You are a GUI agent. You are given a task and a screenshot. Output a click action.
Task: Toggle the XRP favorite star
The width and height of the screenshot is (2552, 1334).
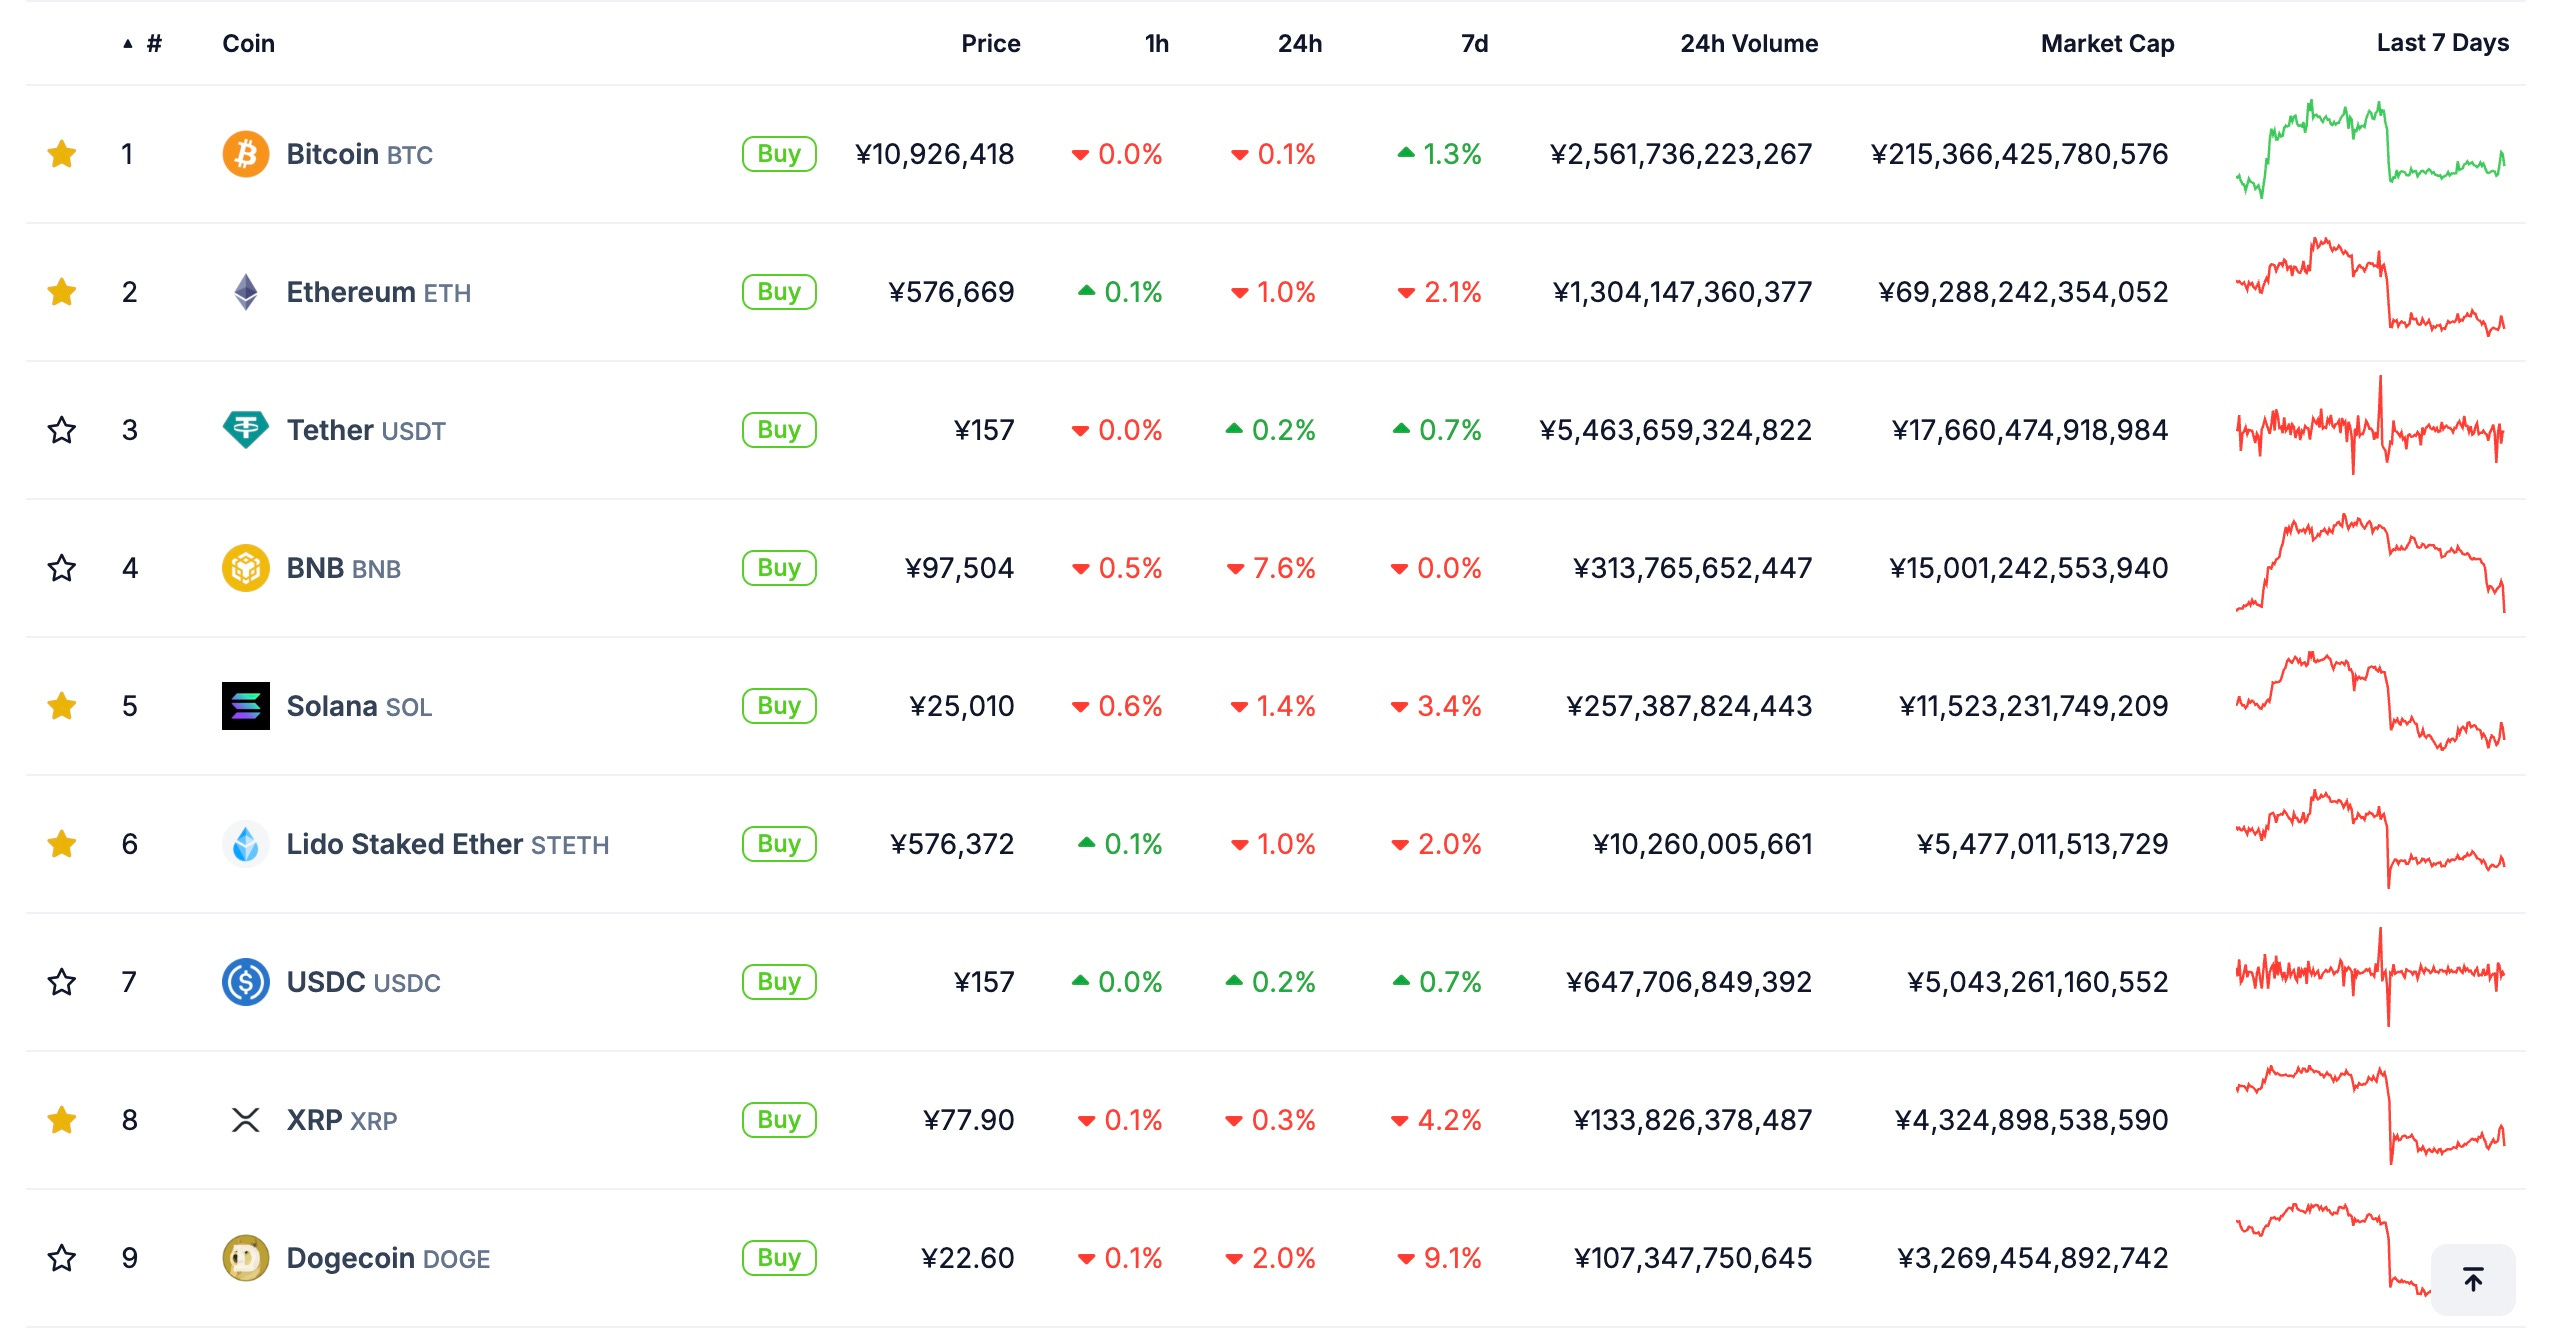(62, 1120)
